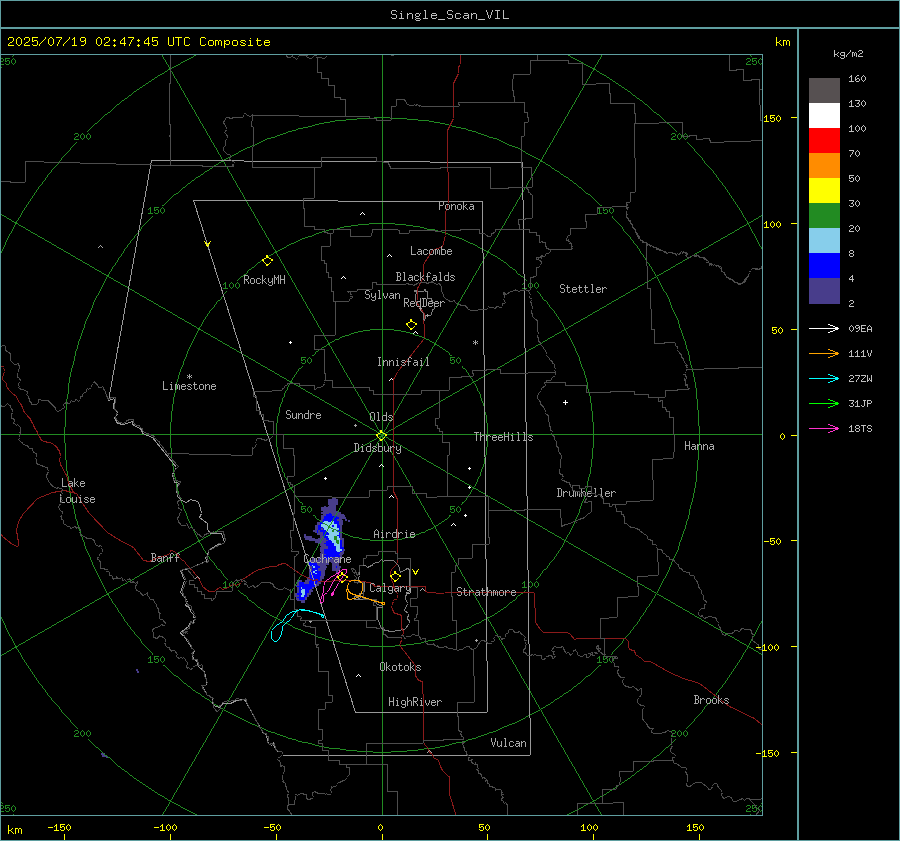Image resolution: width=900 pixels, height=841 pixels.
Task: Click the 18TS legend text
Action: click(x=860, y=428)
